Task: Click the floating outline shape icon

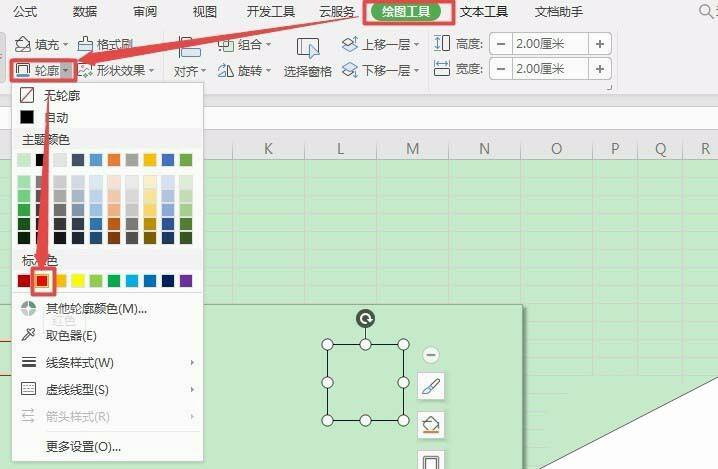Action: tap(431, 460)
